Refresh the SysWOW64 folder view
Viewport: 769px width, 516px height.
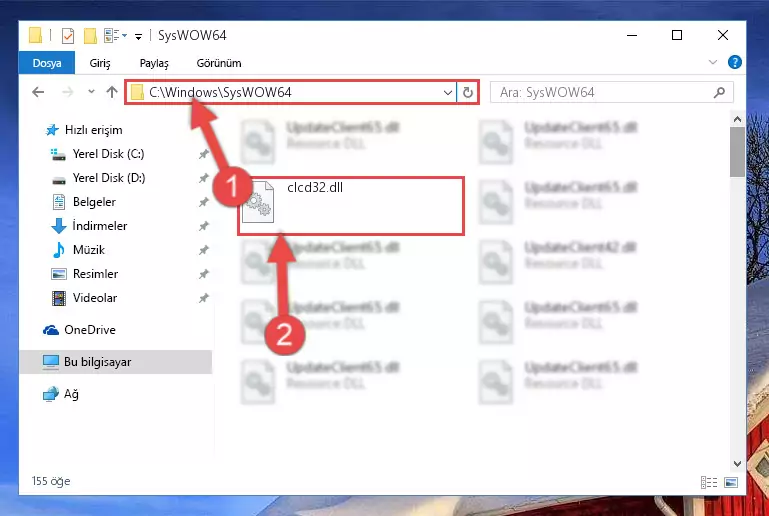point(468,92)
